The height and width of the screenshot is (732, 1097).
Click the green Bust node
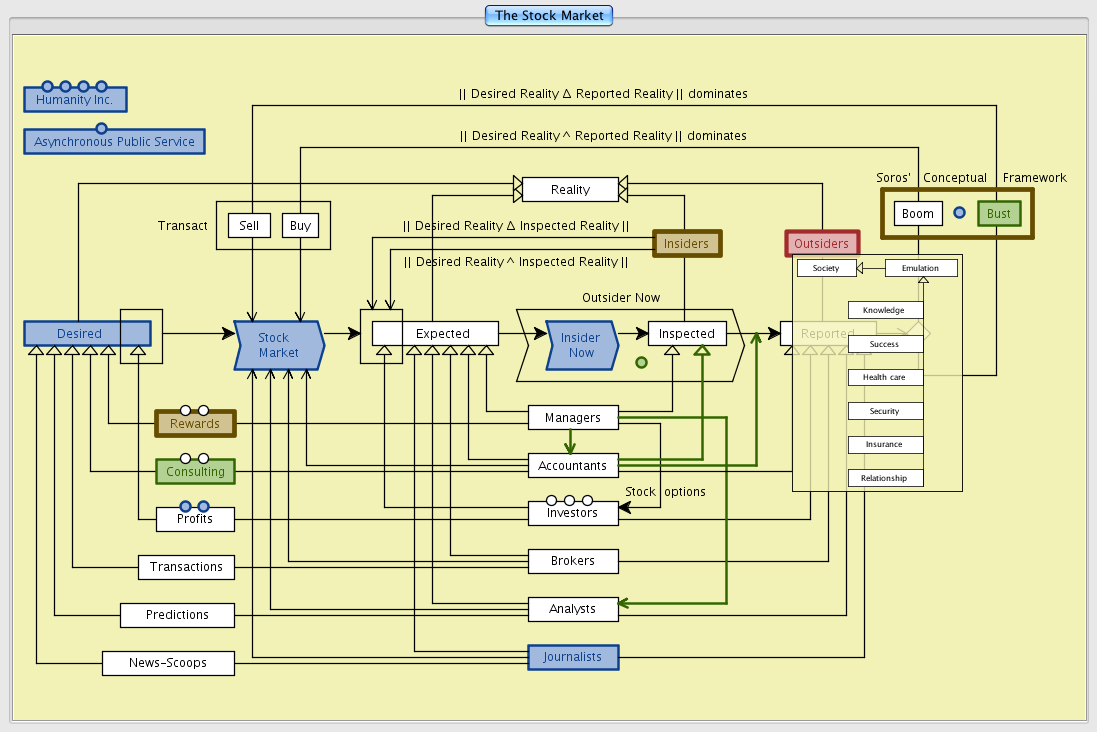point(999,214)
